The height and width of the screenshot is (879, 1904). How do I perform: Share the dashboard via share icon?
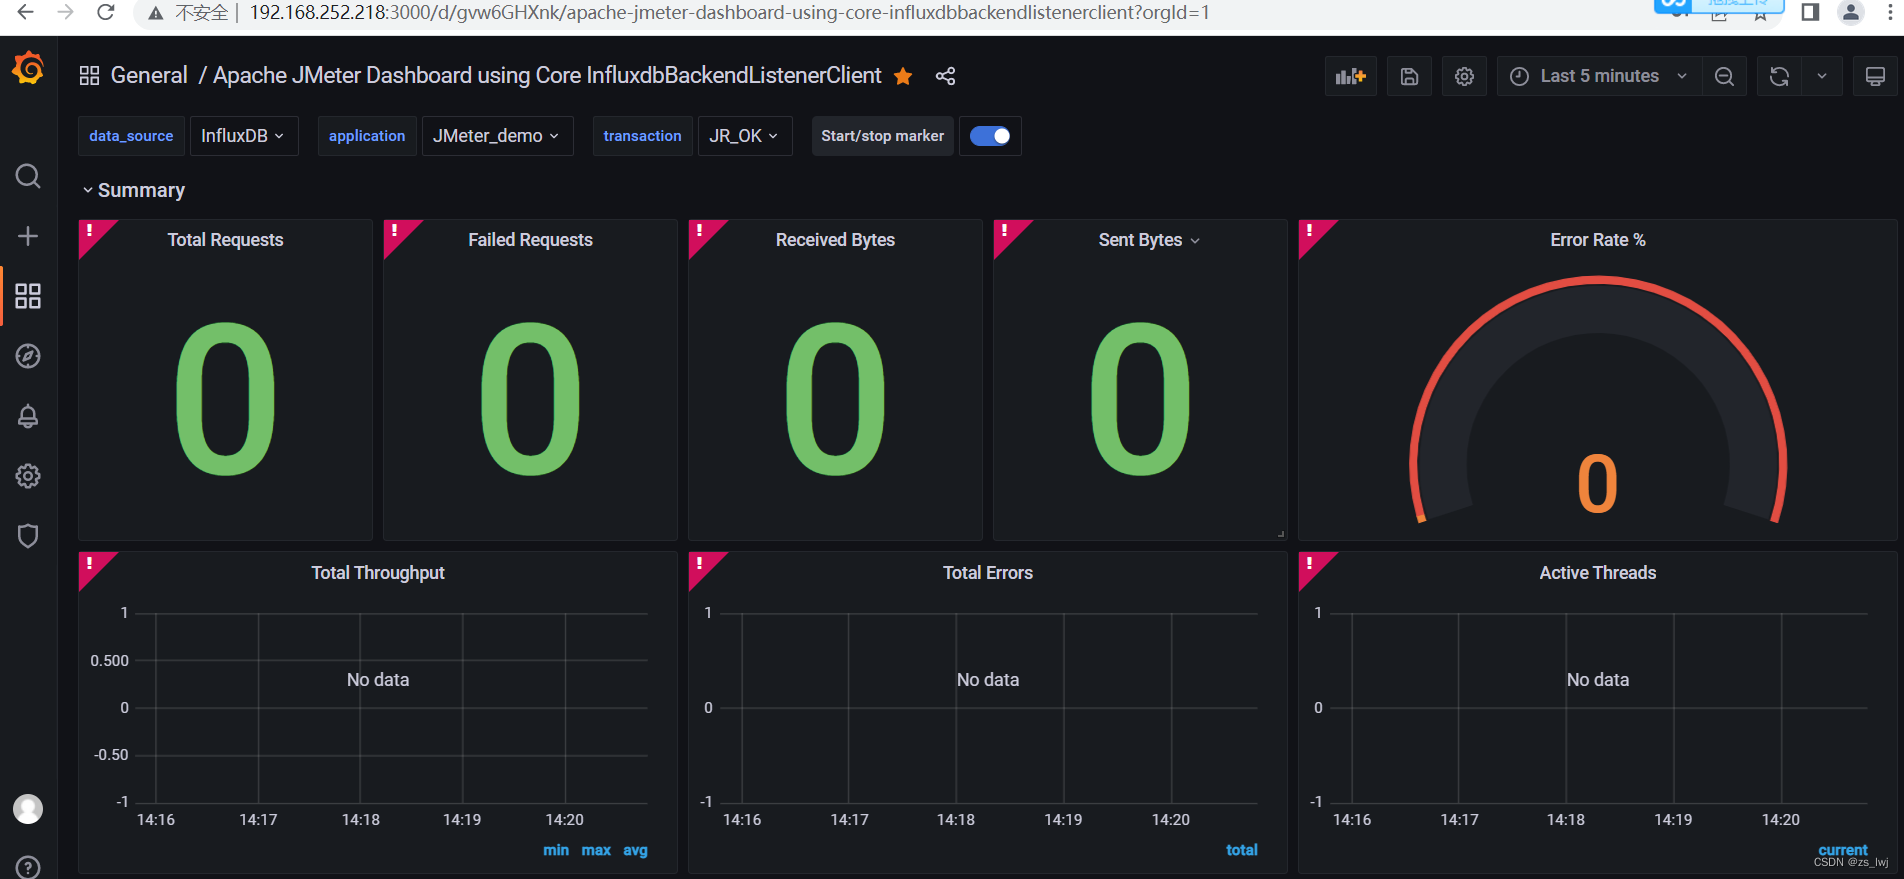click(945, 76)
